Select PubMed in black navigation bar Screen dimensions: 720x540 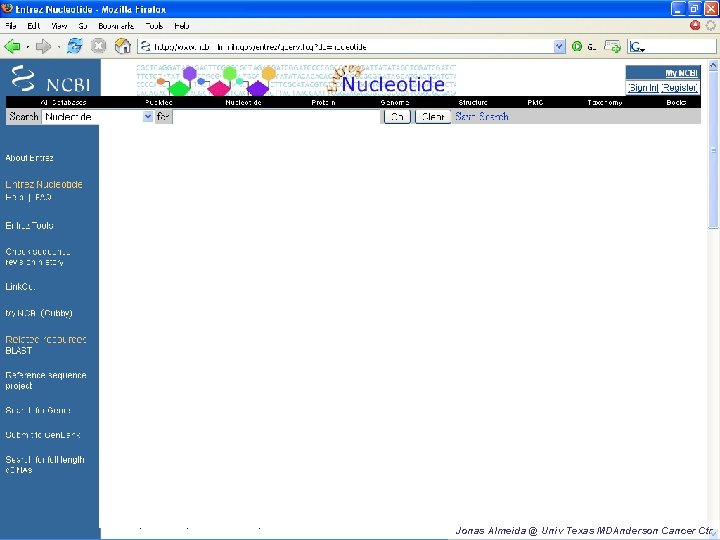(x=159, y=102)
